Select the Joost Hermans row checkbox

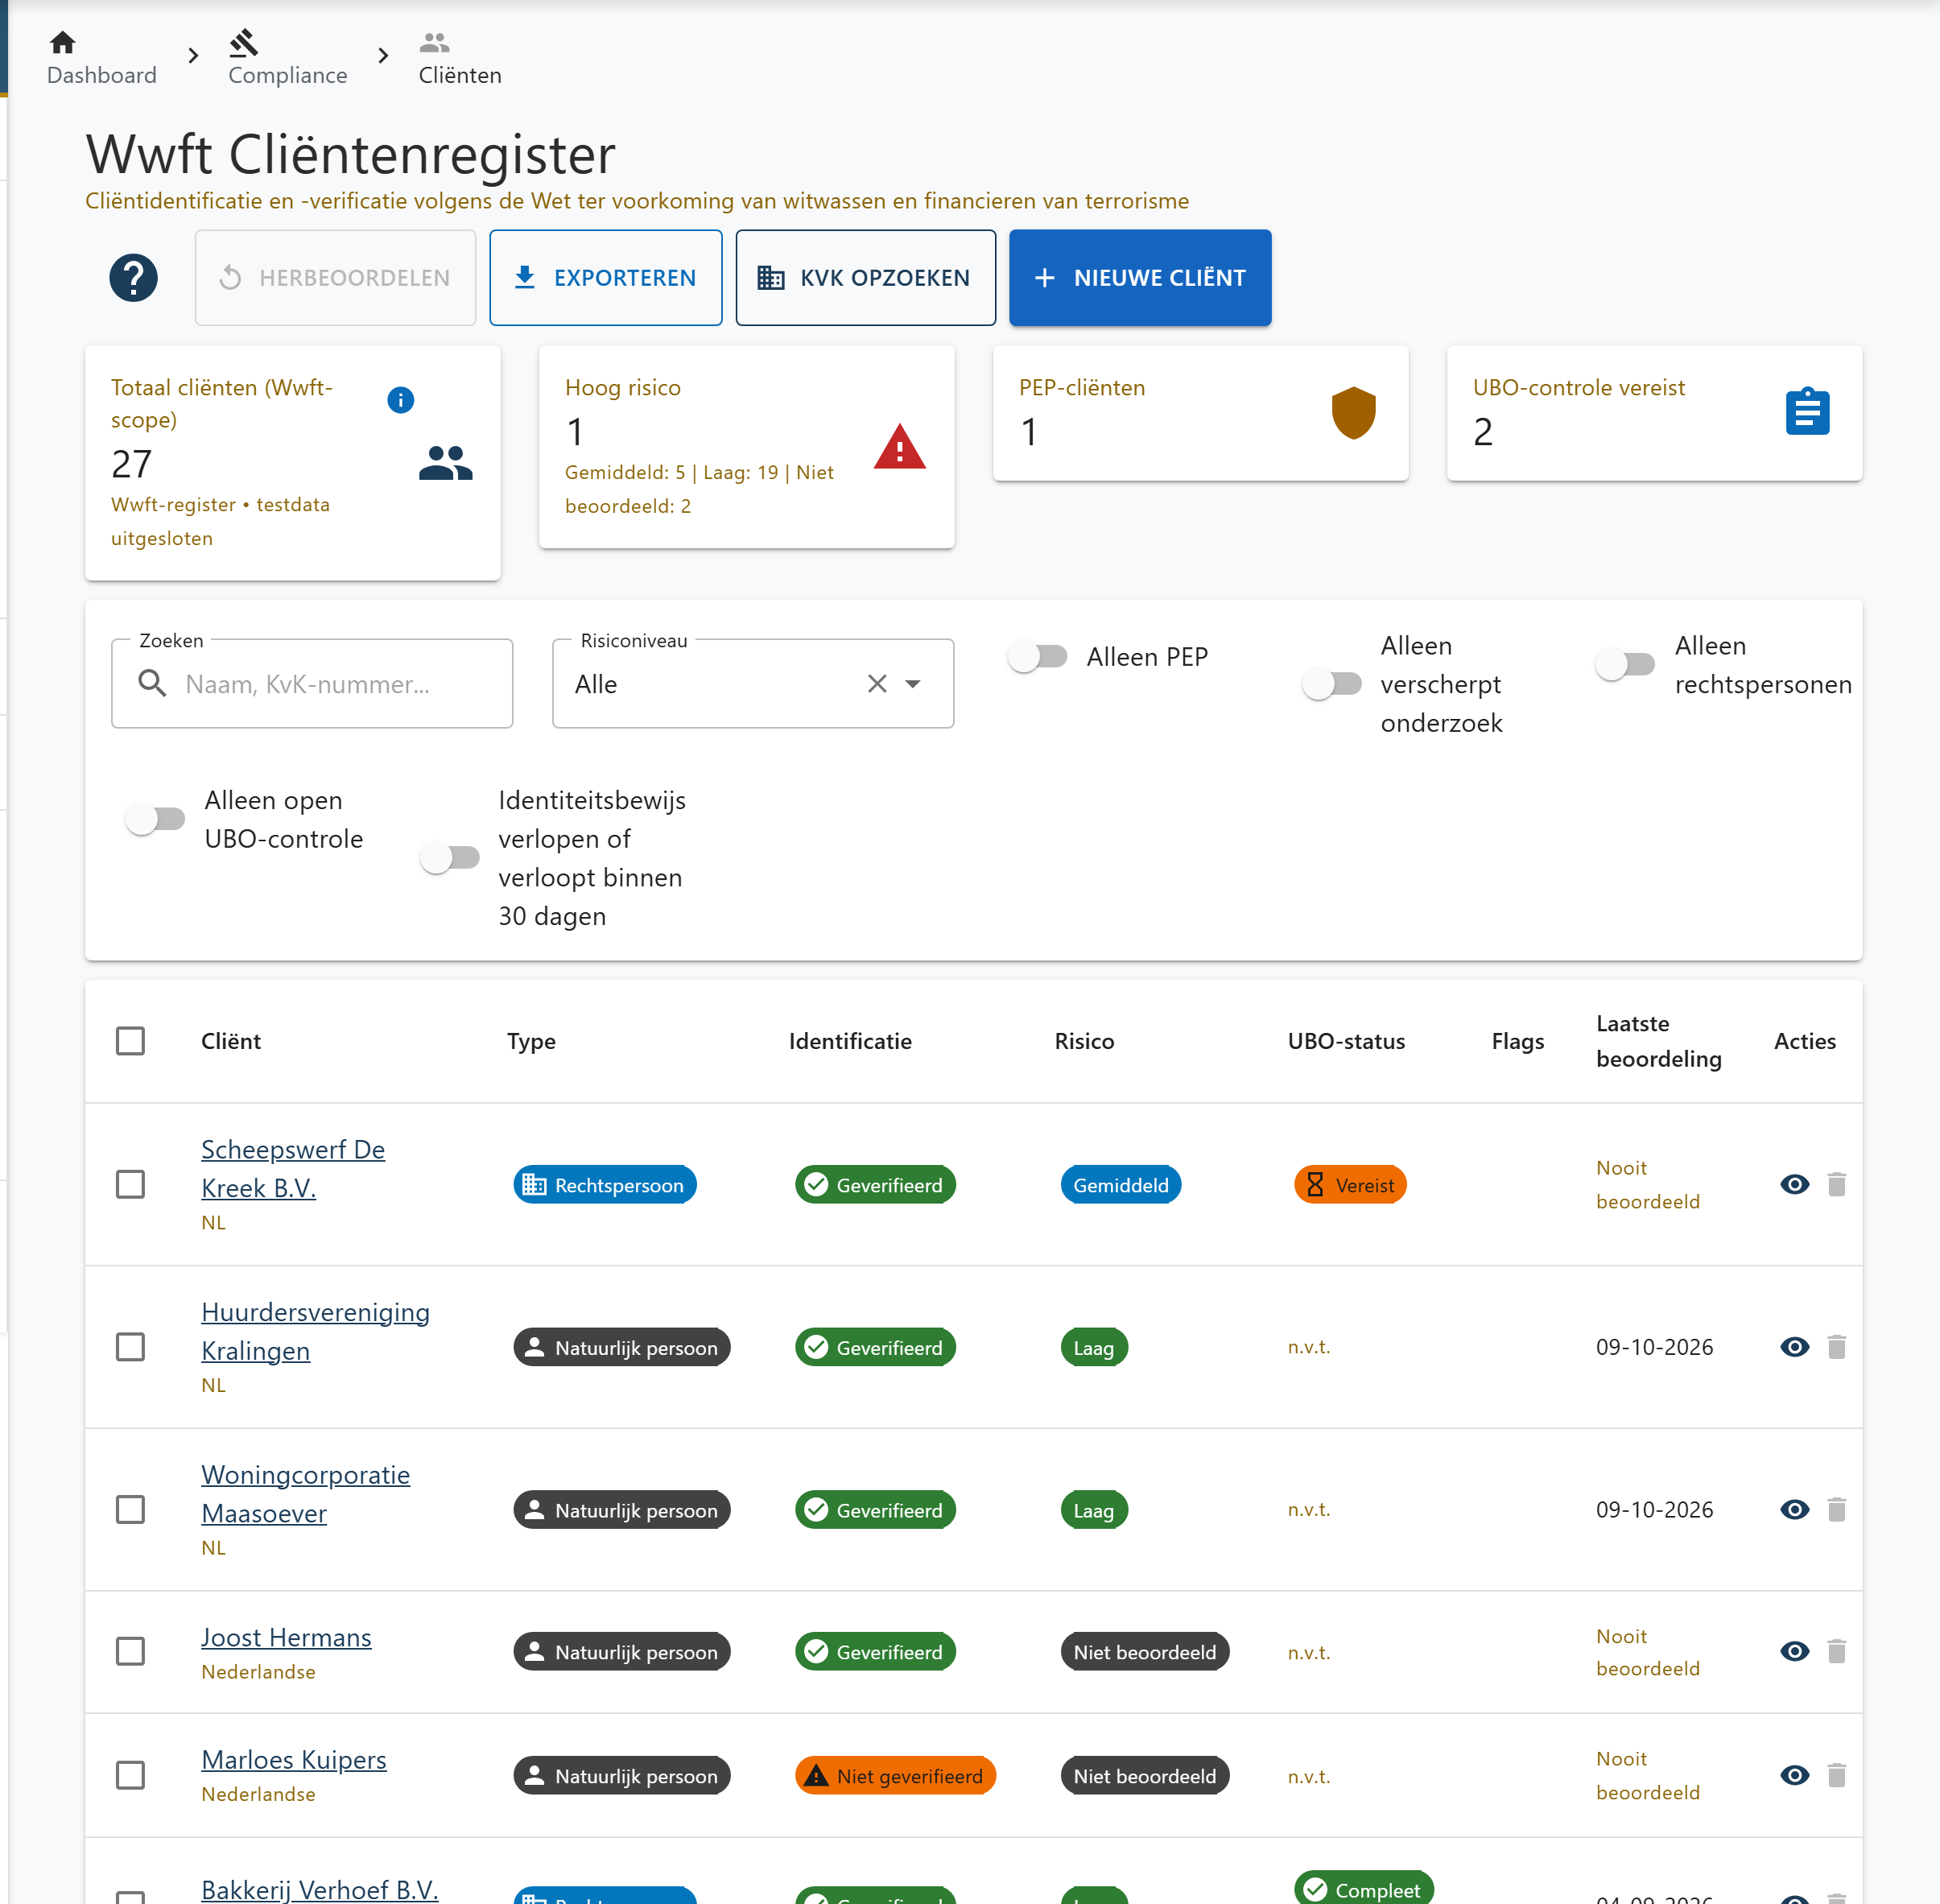point(130,1651)
